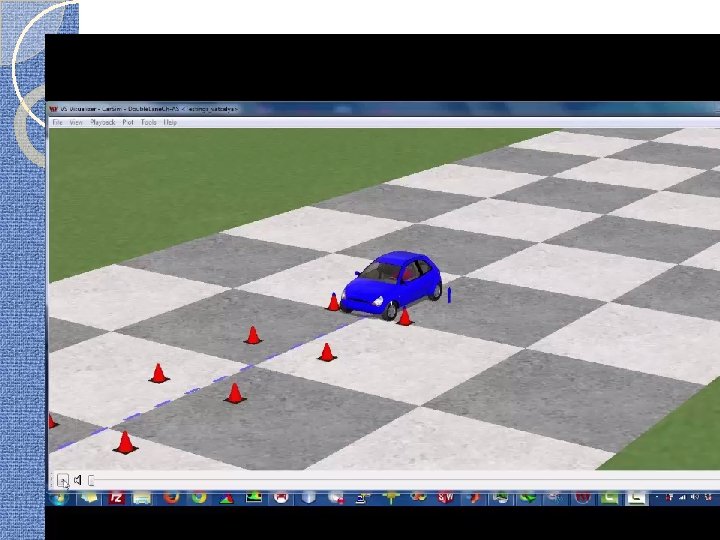The width and height of the screenshot is (720, 540).
Task: Open the Playback menu
Action: [x=102, y=122]
